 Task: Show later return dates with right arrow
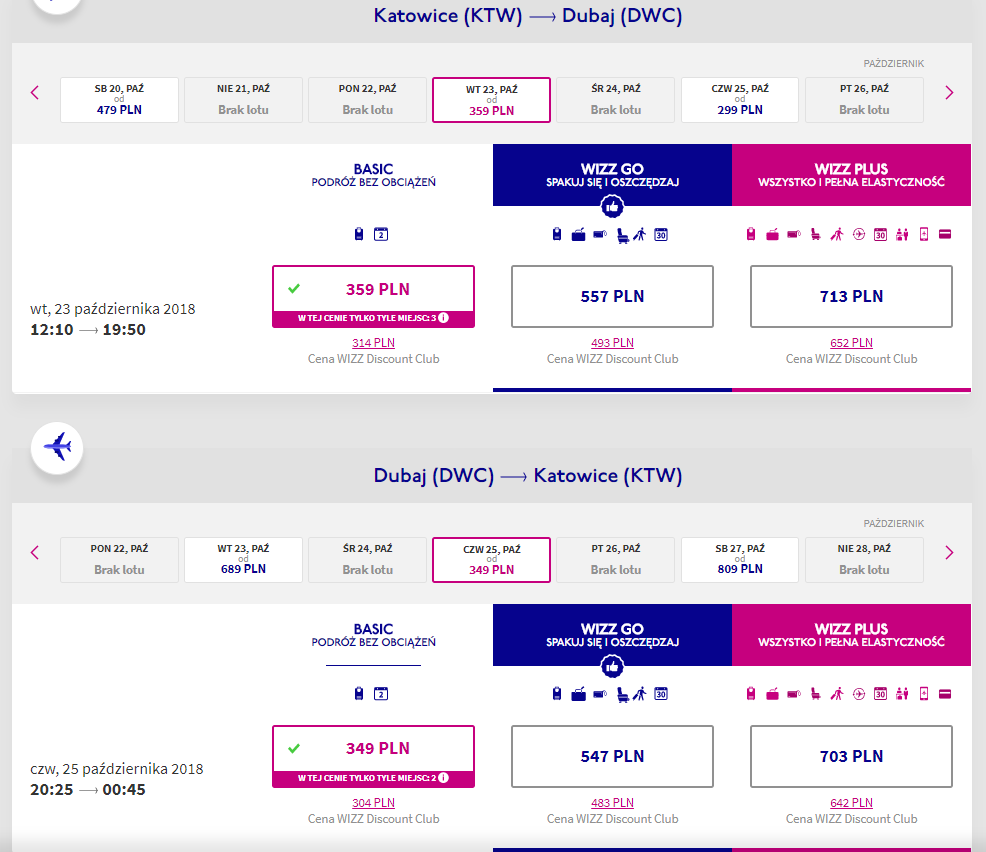coord(950,553)
